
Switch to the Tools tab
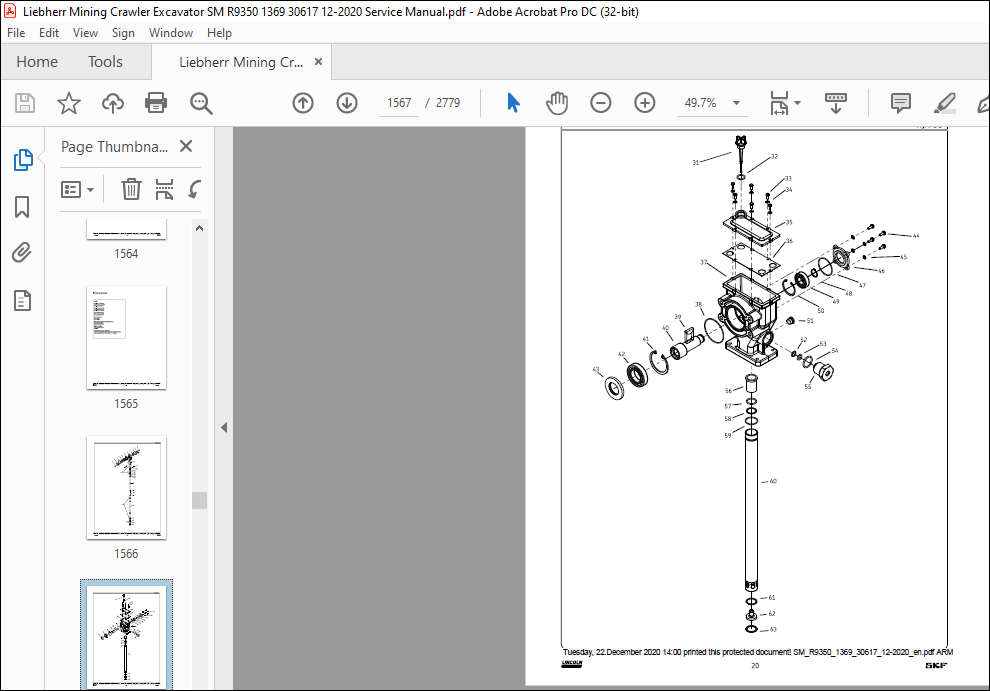[105, 62]
